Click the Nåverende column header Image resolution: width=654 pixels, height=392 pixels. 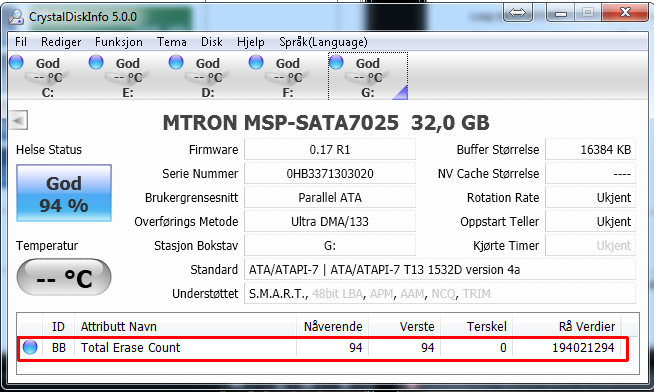coord(332,326)
